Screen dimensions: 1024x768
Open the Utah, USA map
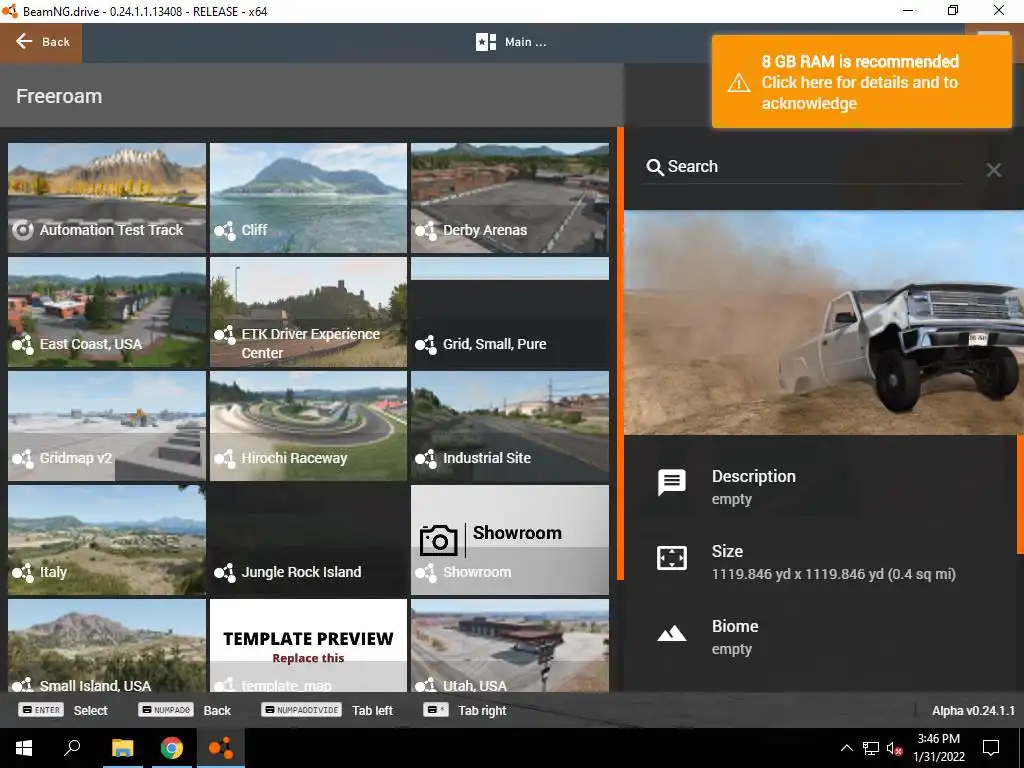tap(510, 645)
